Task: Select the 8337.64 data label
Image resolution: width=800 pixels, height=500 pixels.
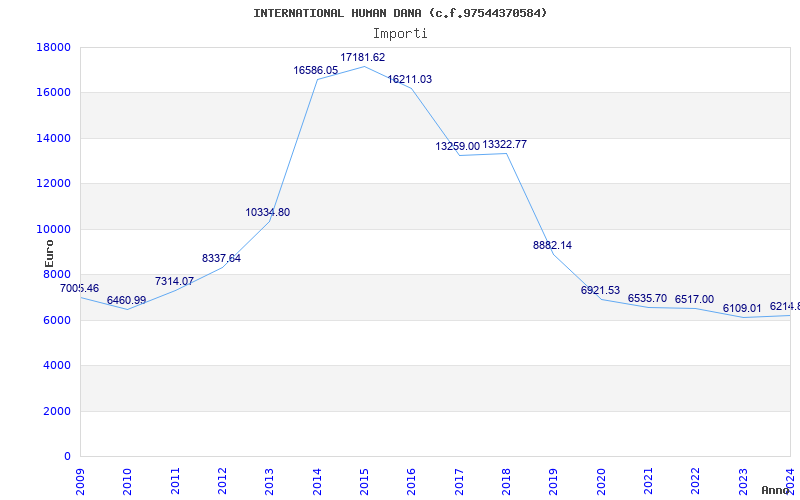Action: [x=221, y=258]
